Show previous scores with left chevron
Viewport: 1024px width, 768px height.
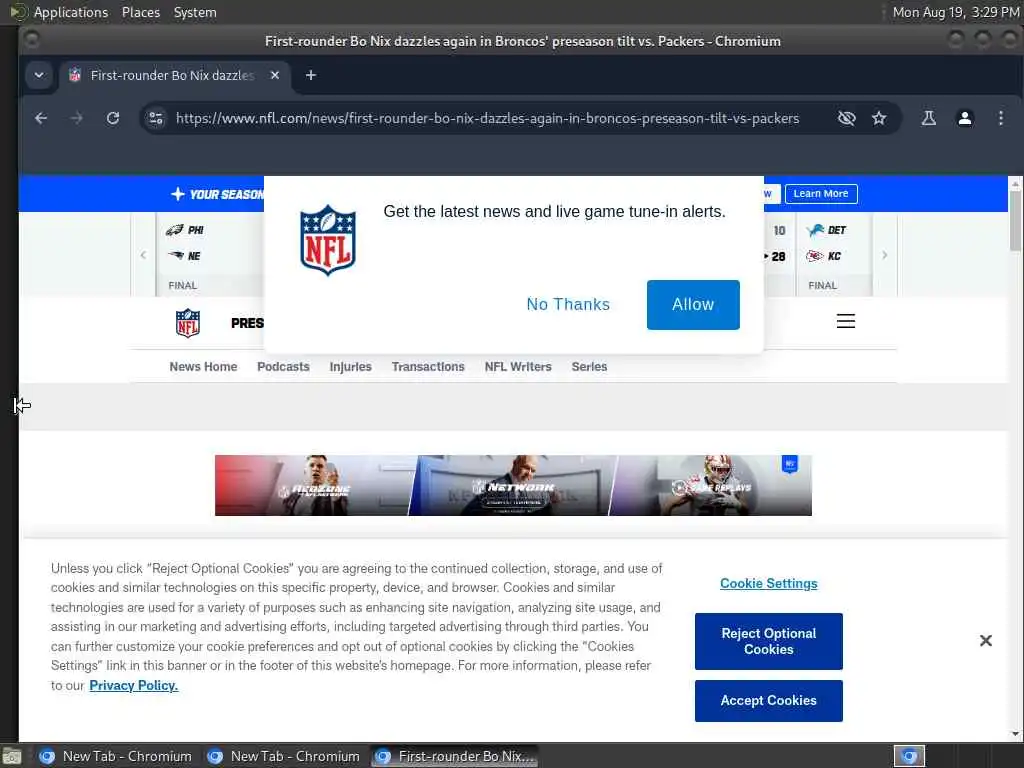tap(143, 255)
